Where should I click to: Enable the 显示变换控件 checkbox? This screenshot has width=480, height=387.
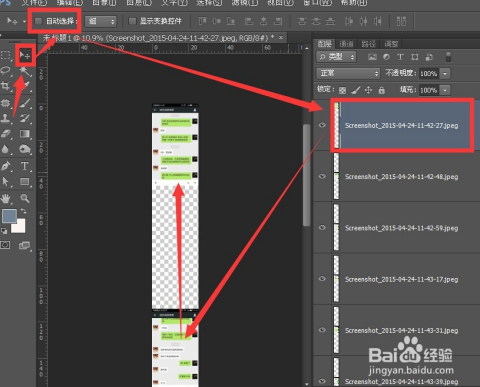(132, 21)
